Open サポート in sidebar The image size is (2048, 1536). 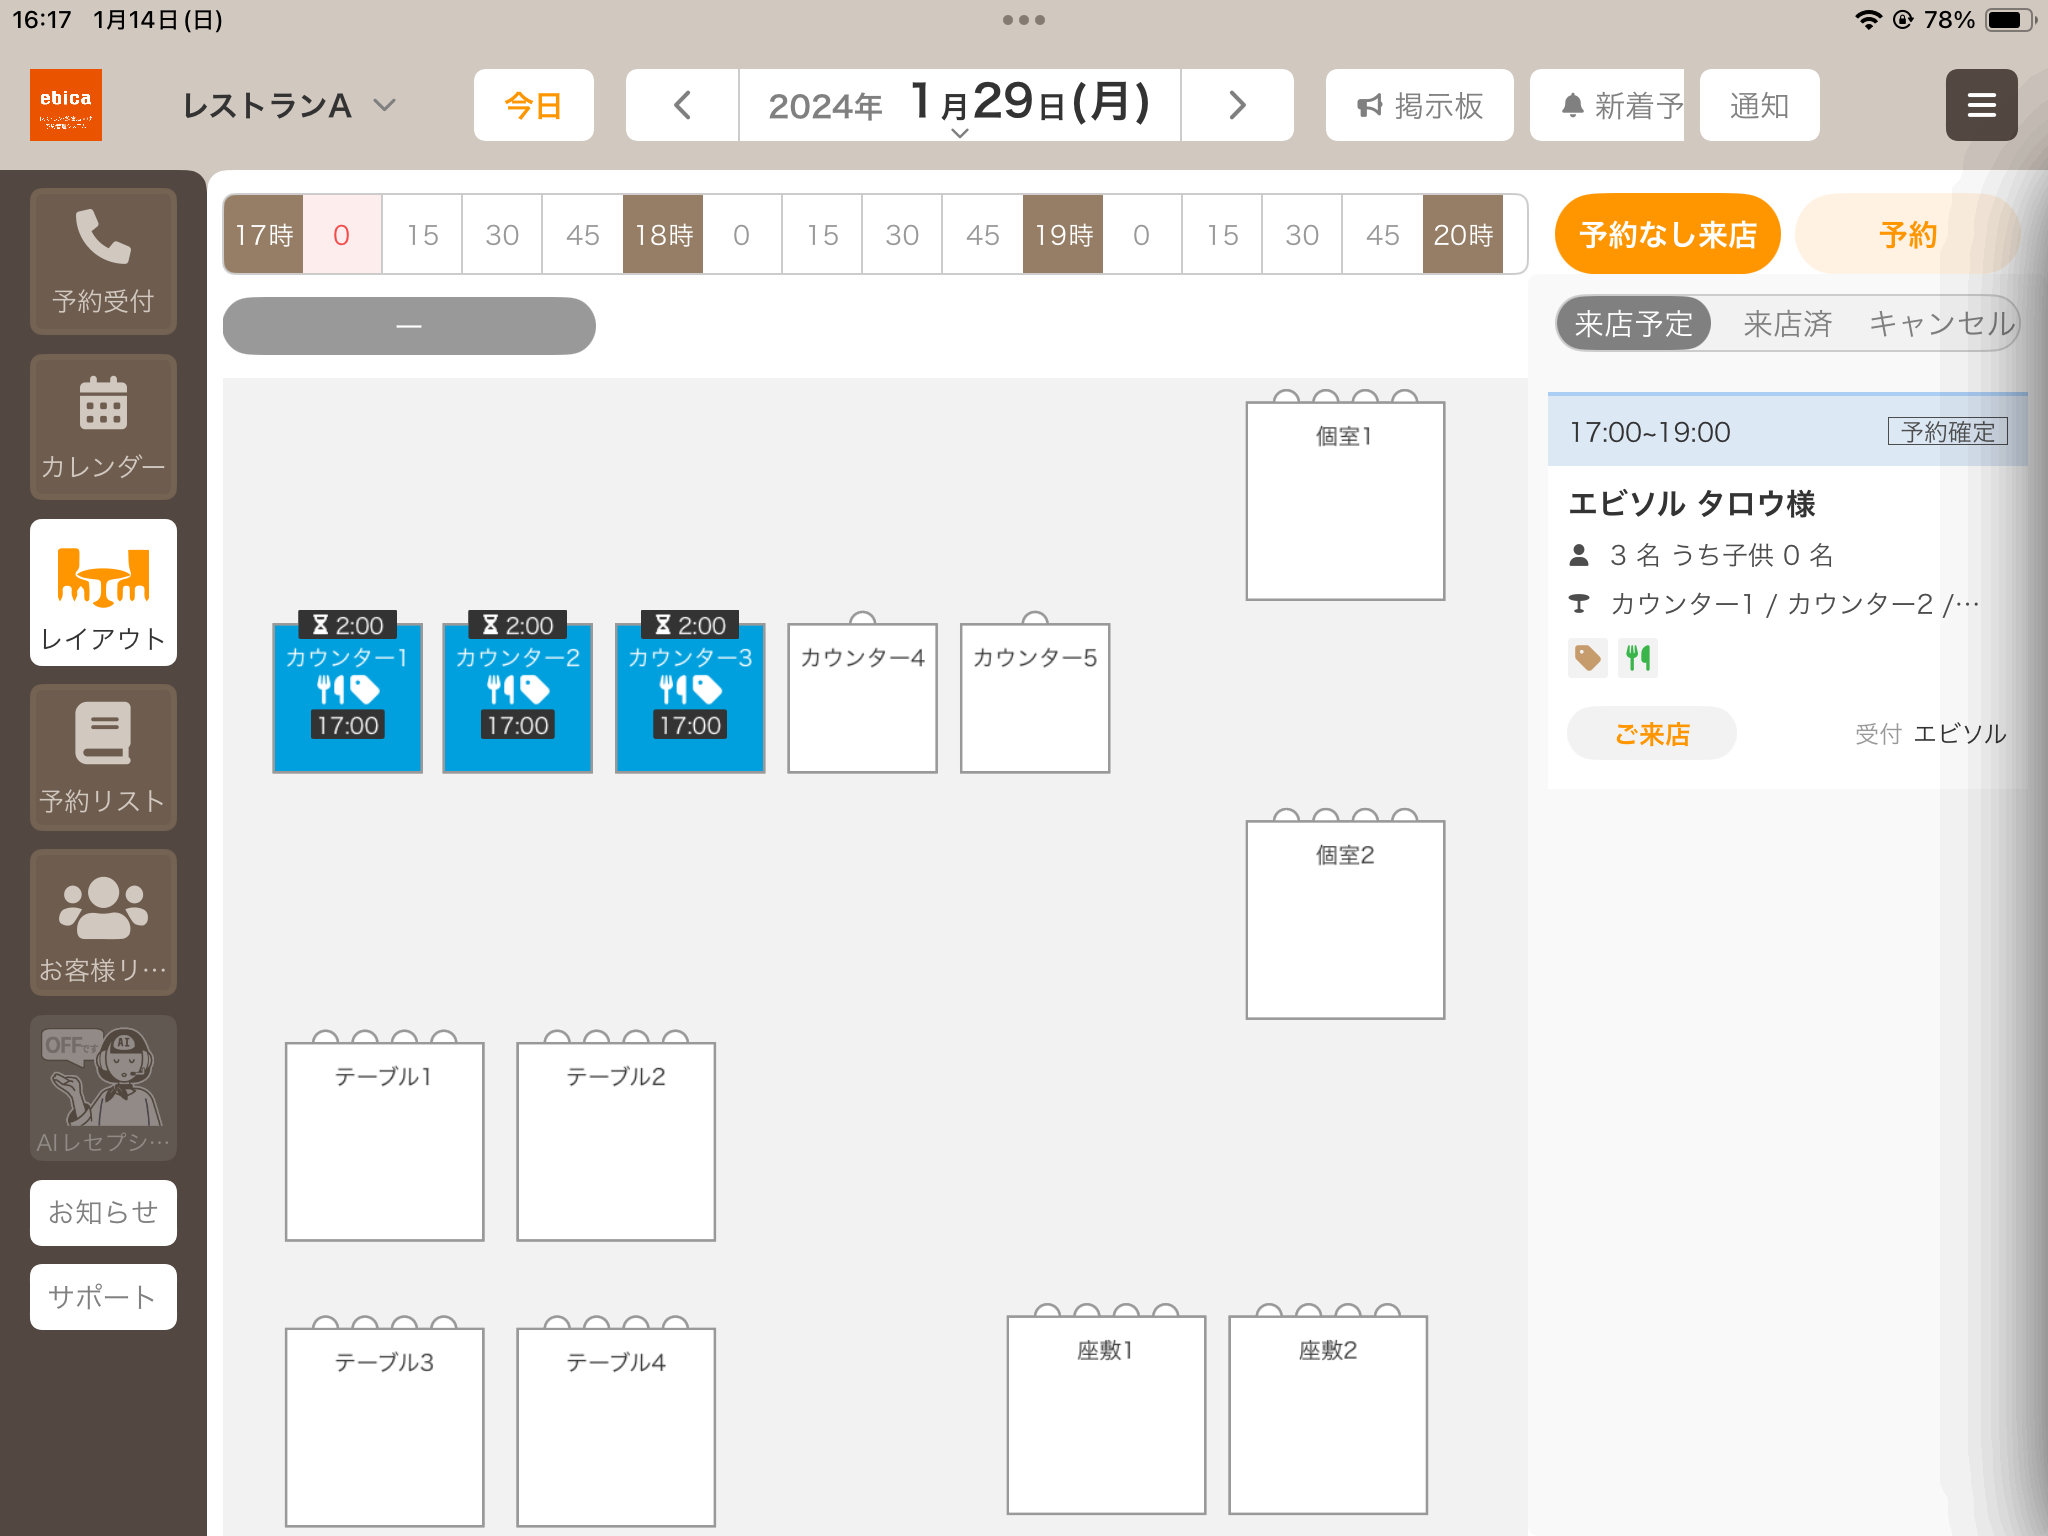[103, 1297]
